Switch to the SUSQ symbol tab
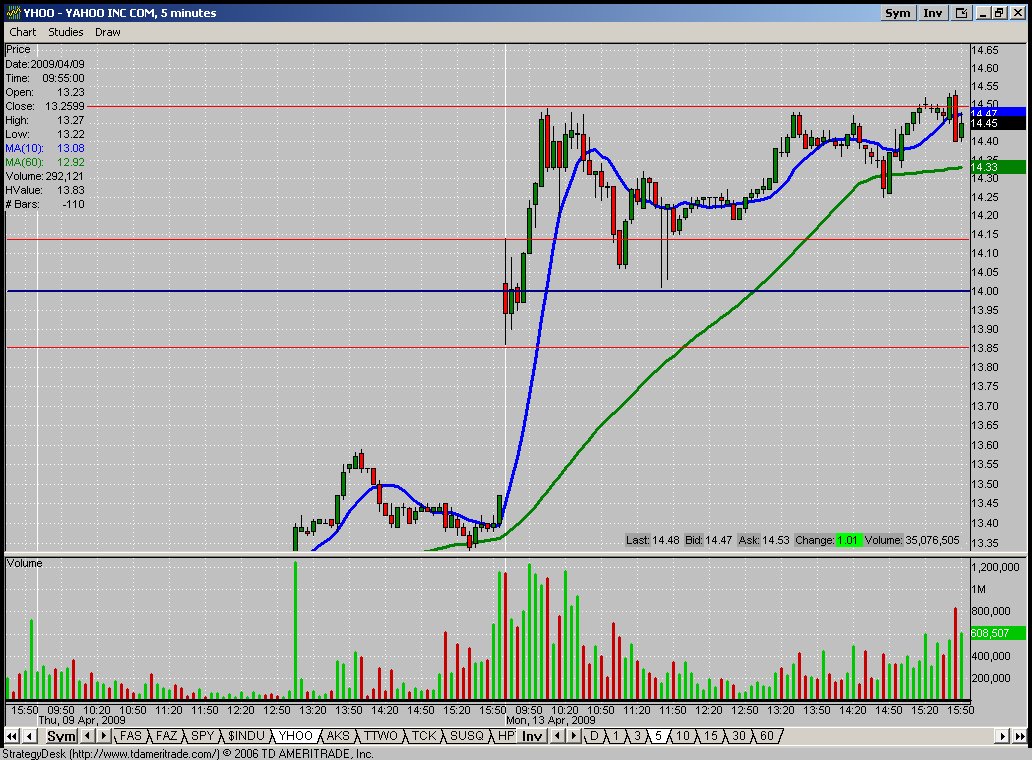The image size is (1032, 760). pos(467,736)
